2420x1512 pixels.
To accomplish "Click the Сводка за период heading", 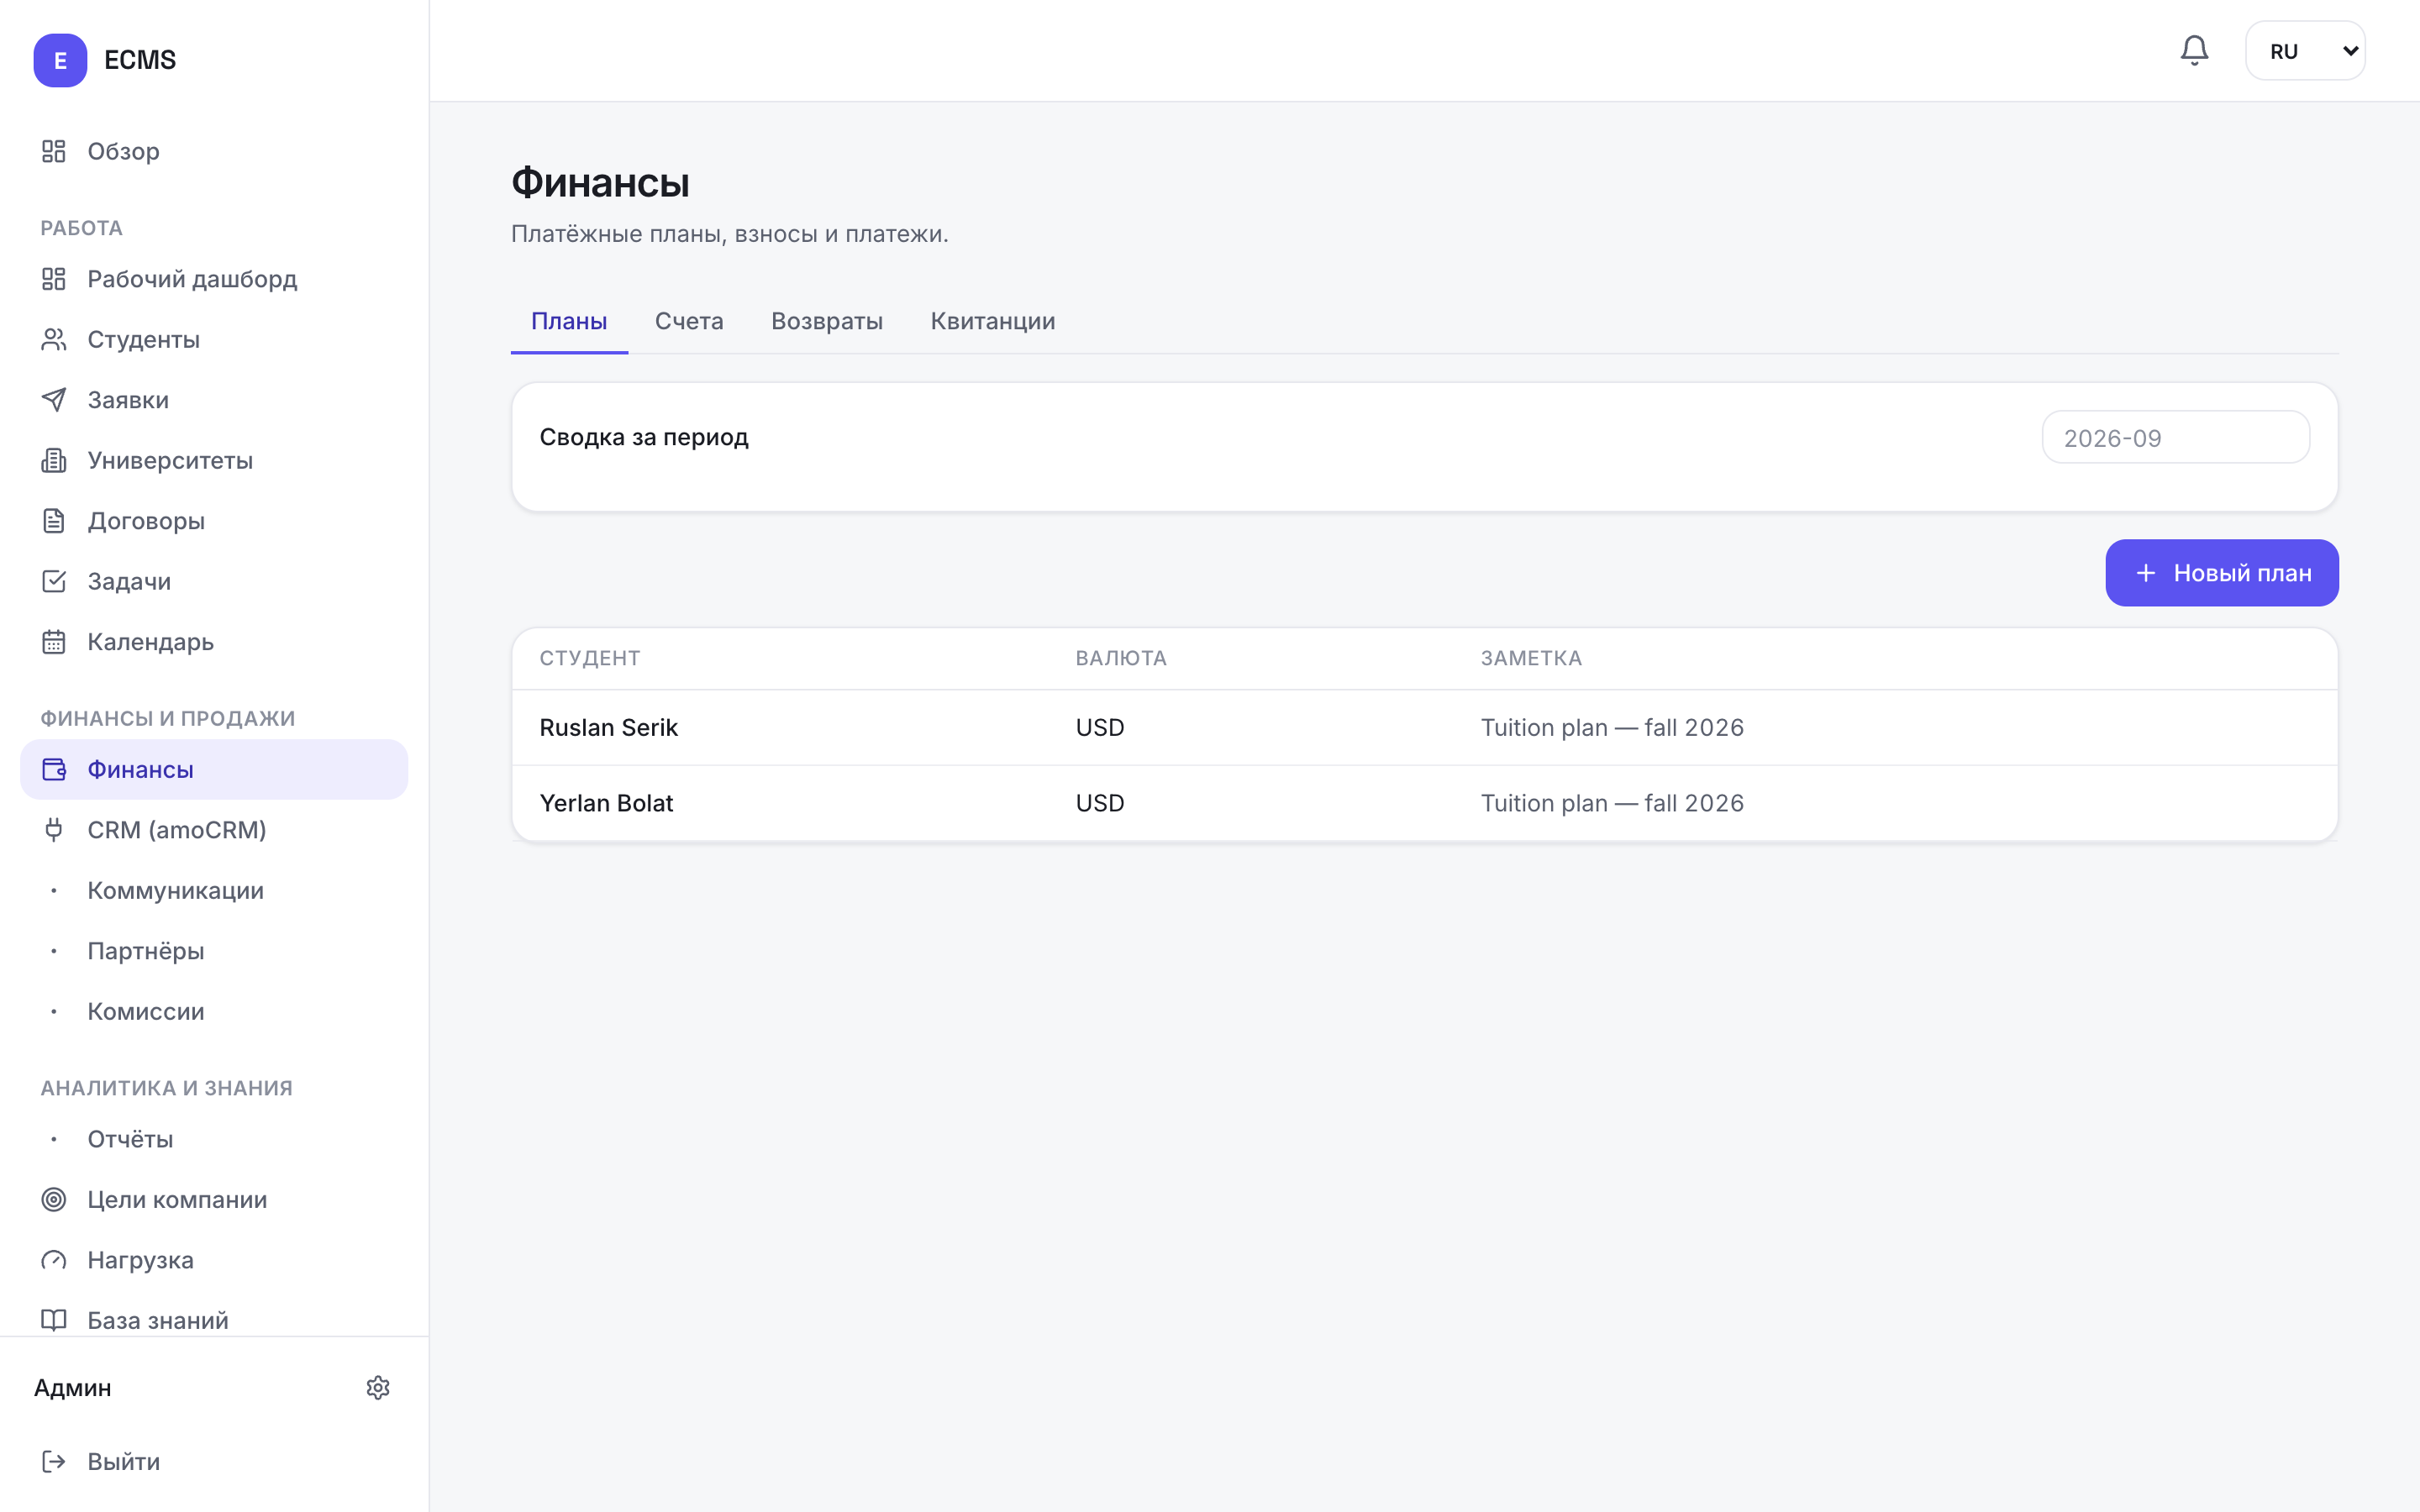I will coord(644,437).
